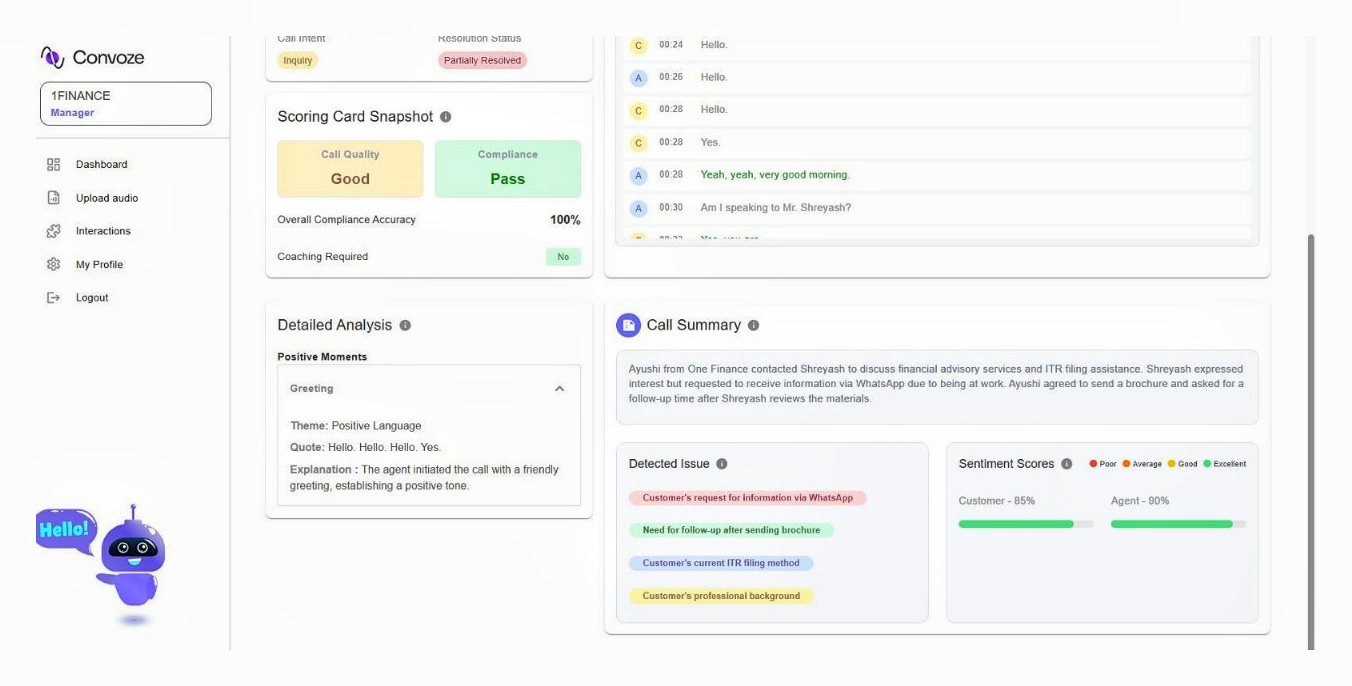This screenshot has height=686, width=1352.
Task: Collapse the Greeting section chevron
Action: [559, 389]
